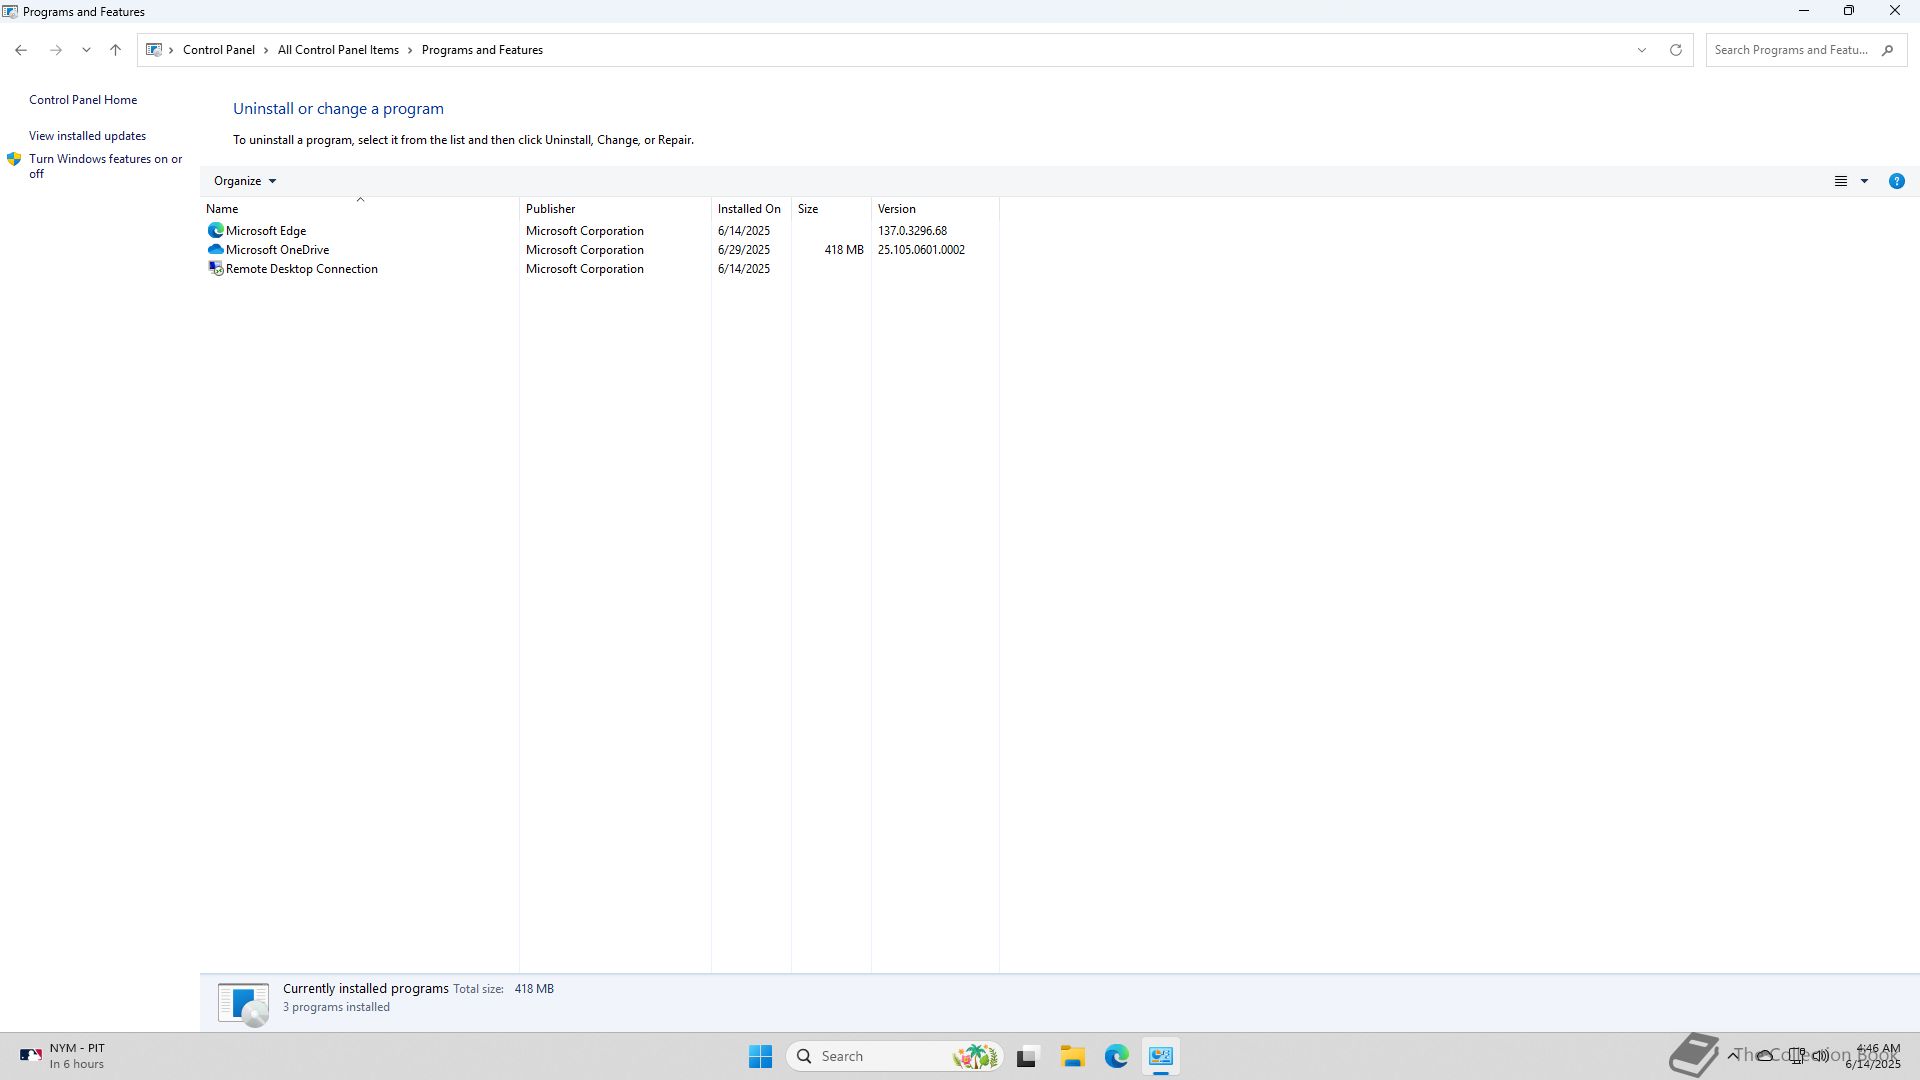Click the Up one level arrow
Viewport: 1920px width, 1080px height.
[x=115, y=50]
